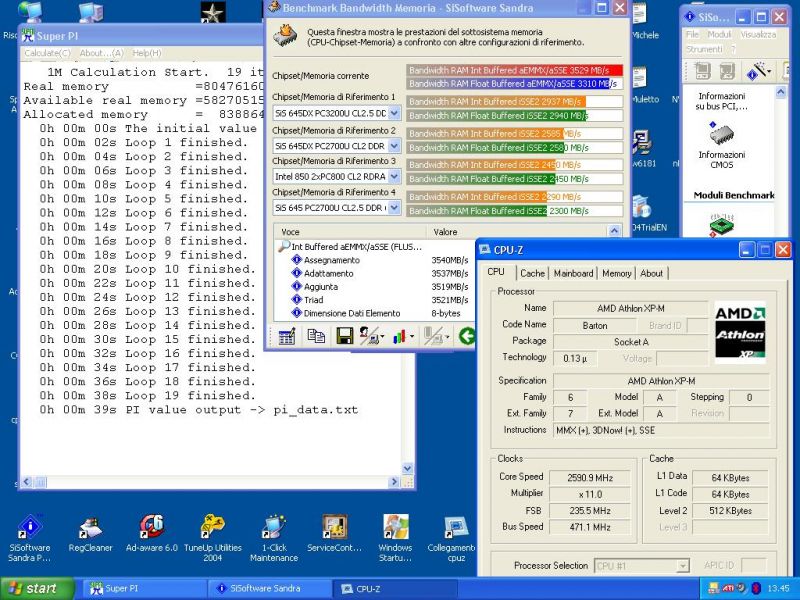Viewport: 800px width, 600px height.
Task: Click the Super PI vertical scrollbar down arrow
Action: [408, 468]
